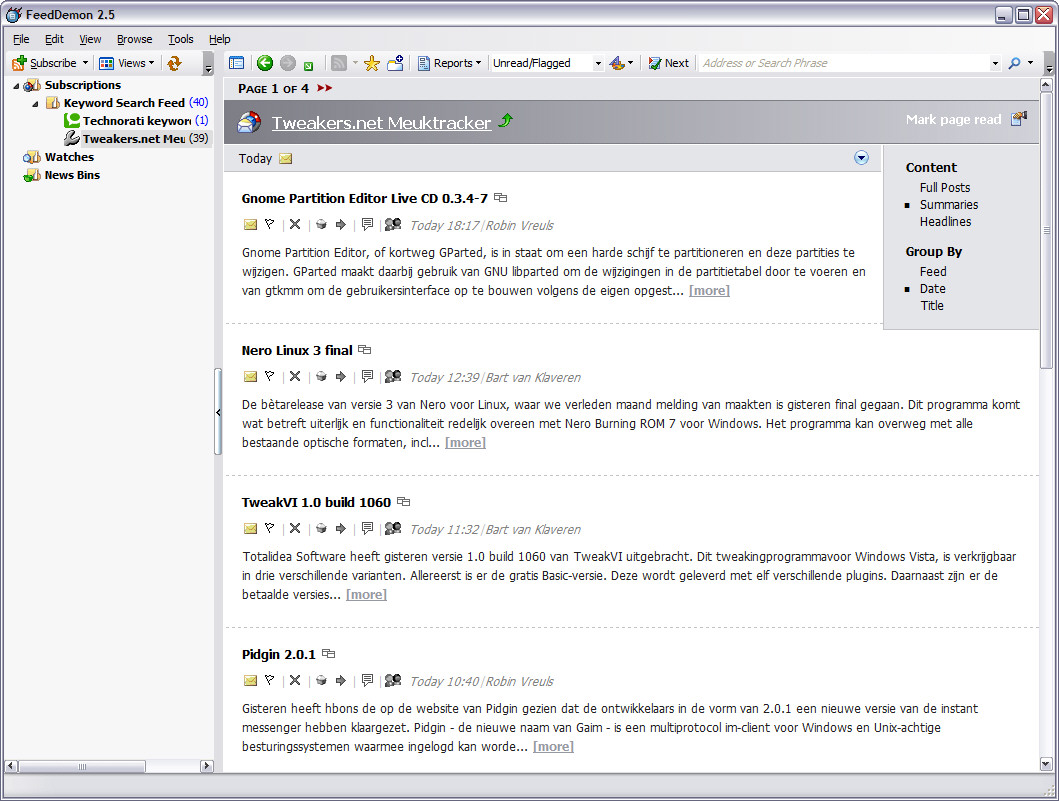
Task: Group items by Date
Action: click(x=932, y=288)
